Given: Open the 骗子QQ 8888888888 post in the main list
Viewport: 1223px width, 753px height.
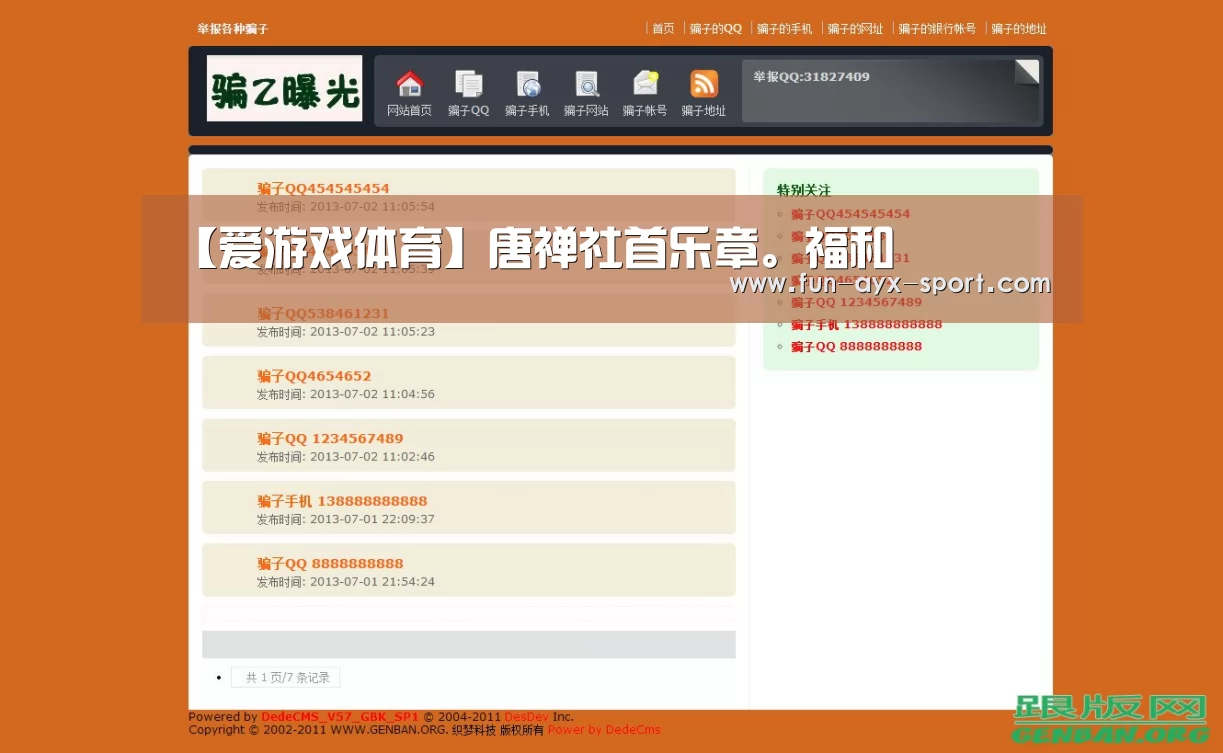Looking at the screenshot, I should (330, 563).
